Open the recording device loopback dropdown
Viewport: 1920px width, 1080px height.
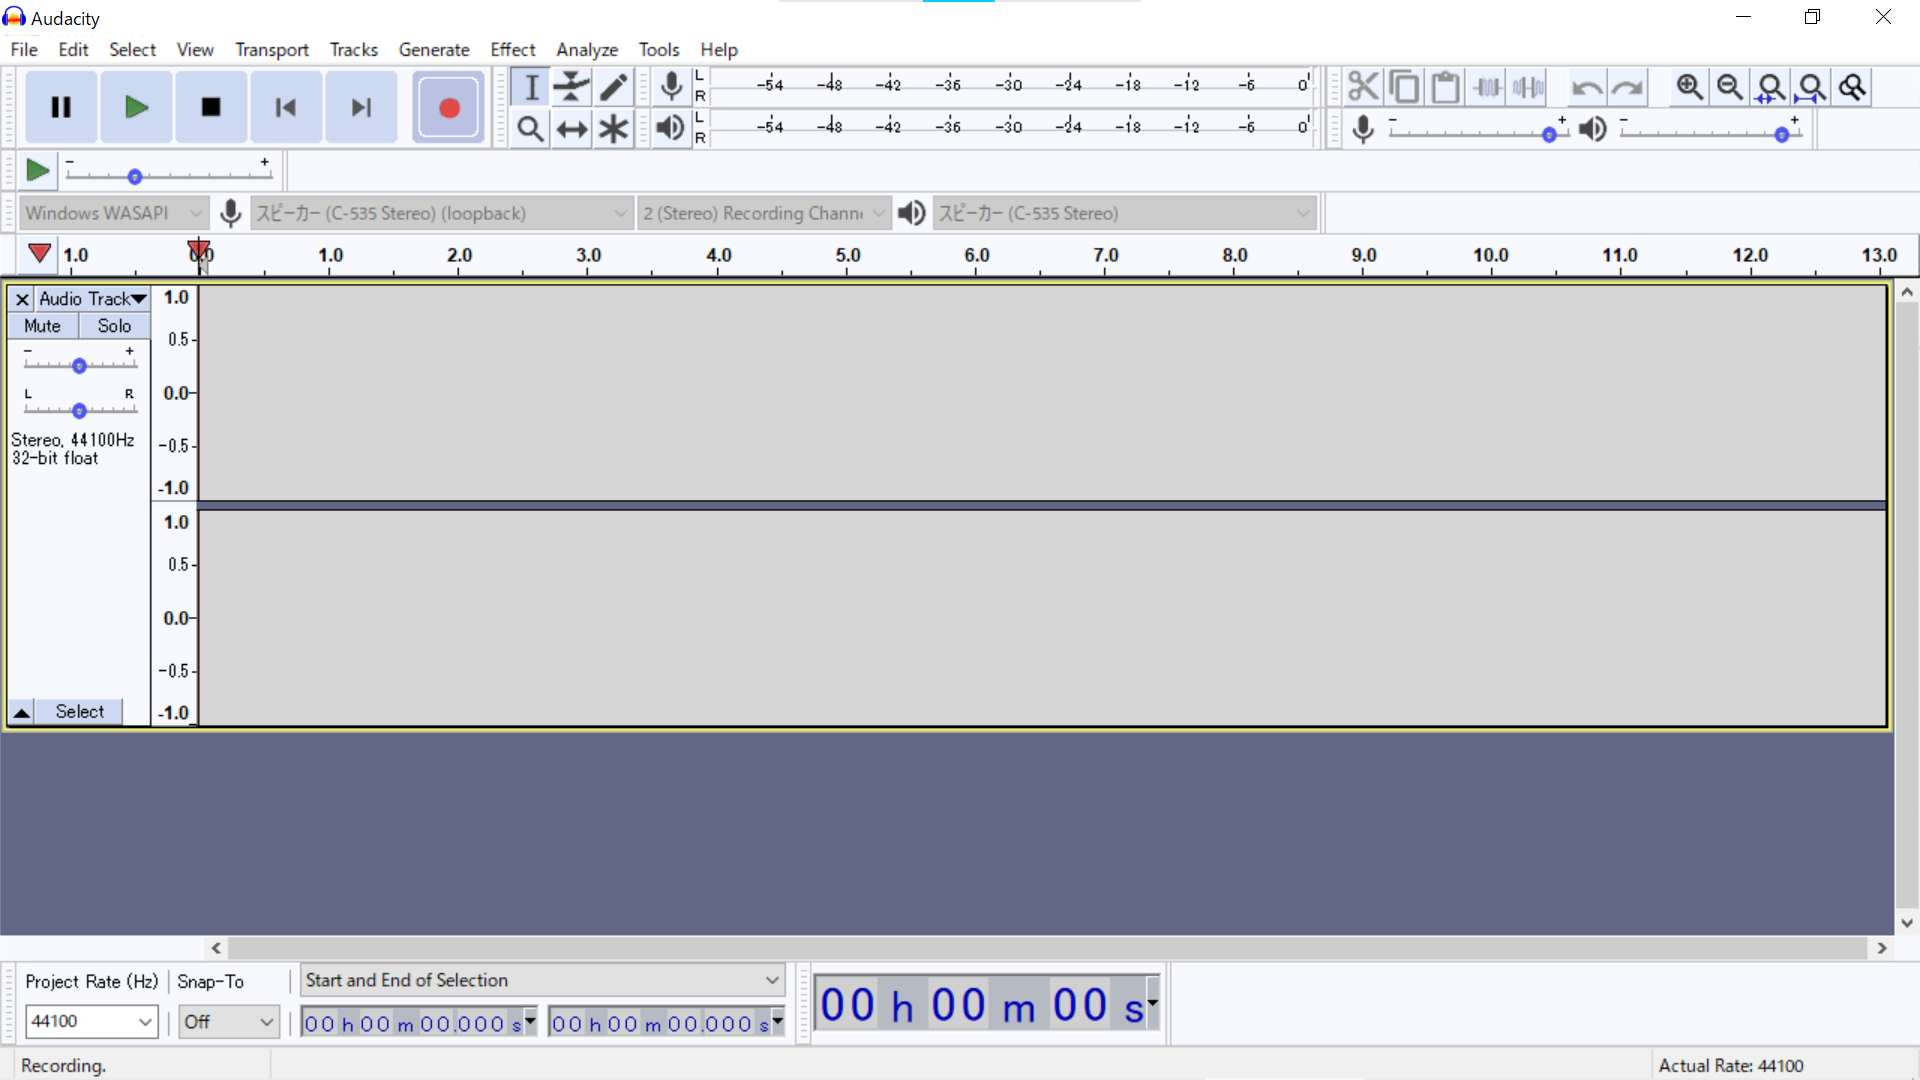pyautogui.click(x=442, y=213)
